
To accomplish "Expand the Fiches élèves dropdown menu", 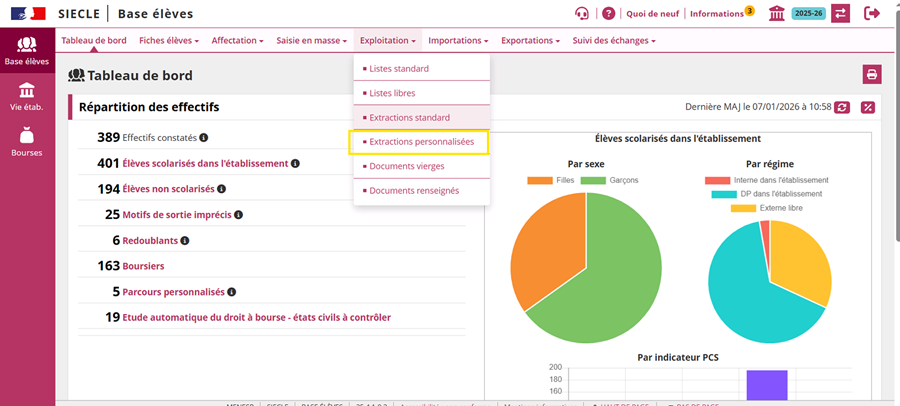I will click(x=169, y=41).
